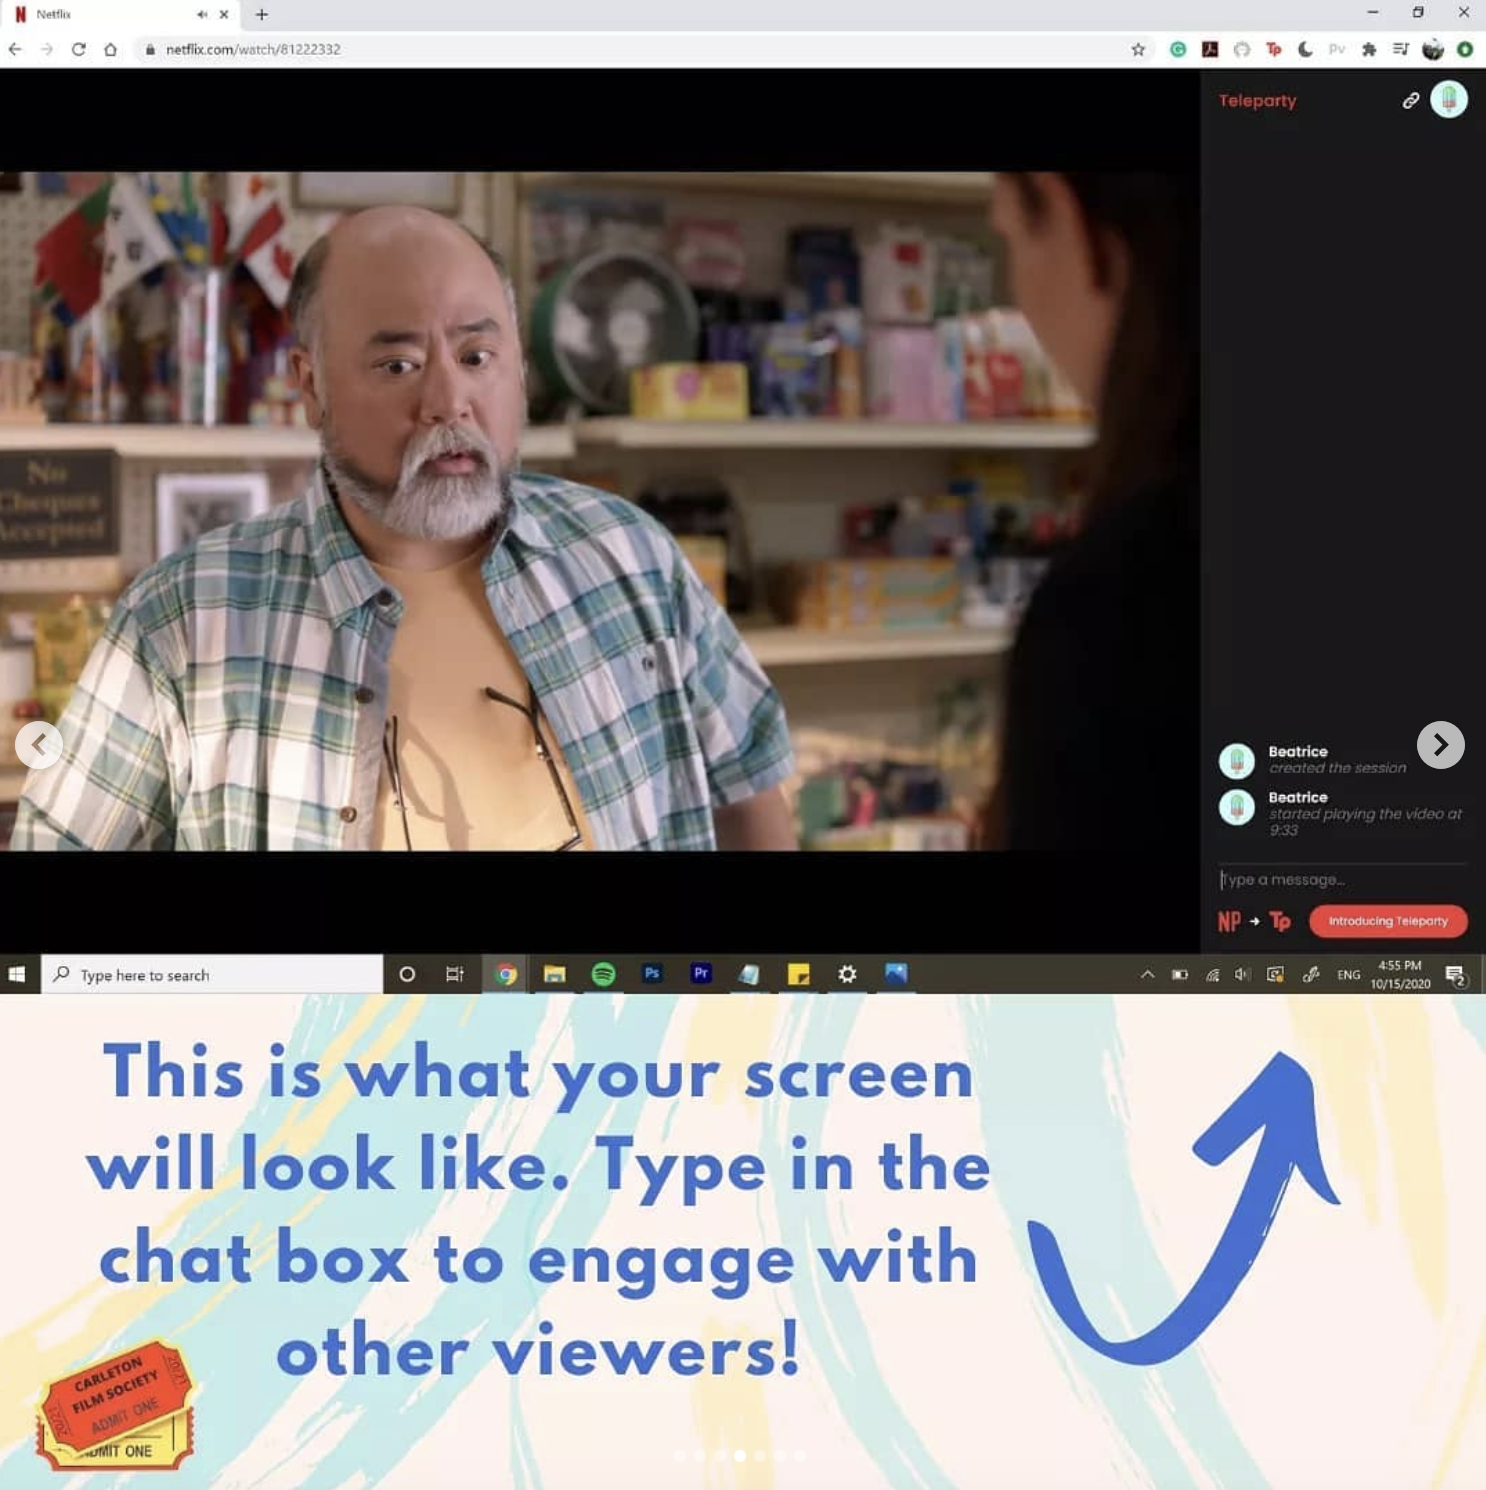Open the battery status icon in tray
This screenshot has height=1490, width=1486.
1180,974
